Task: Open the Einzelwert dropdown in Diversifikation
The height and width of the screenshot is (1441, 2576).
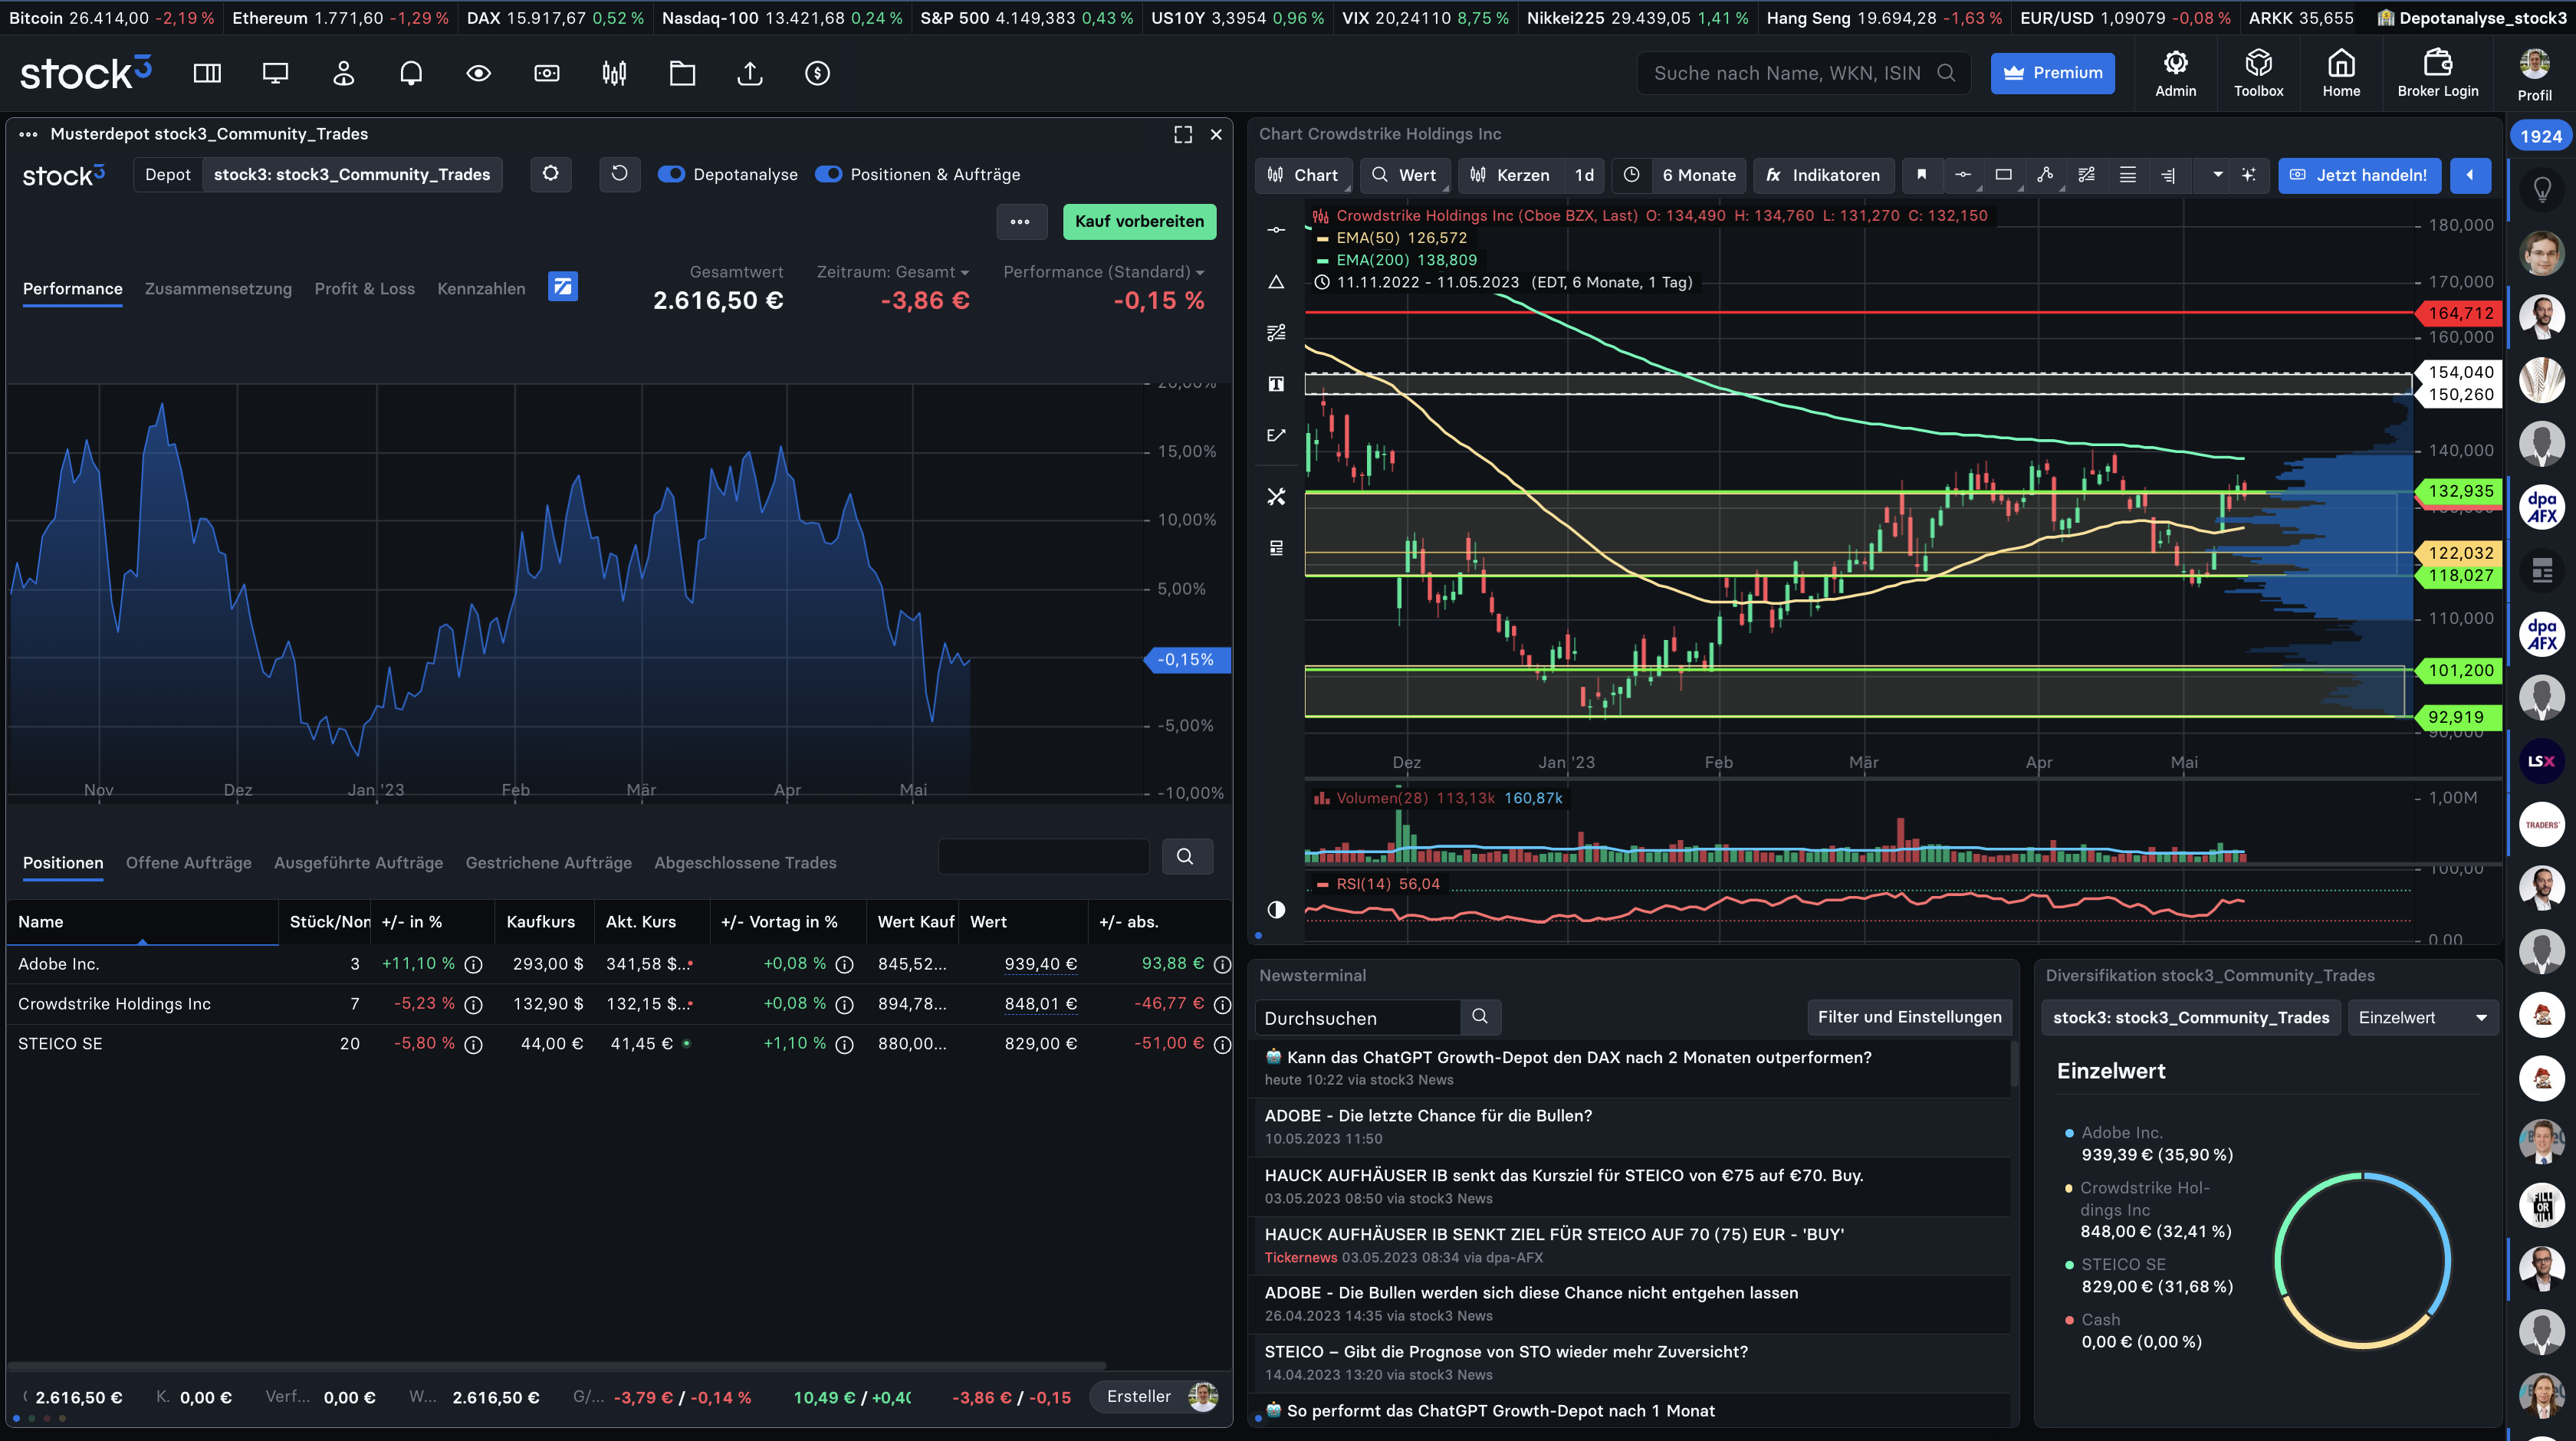Action: [x=2423, y=1018]
